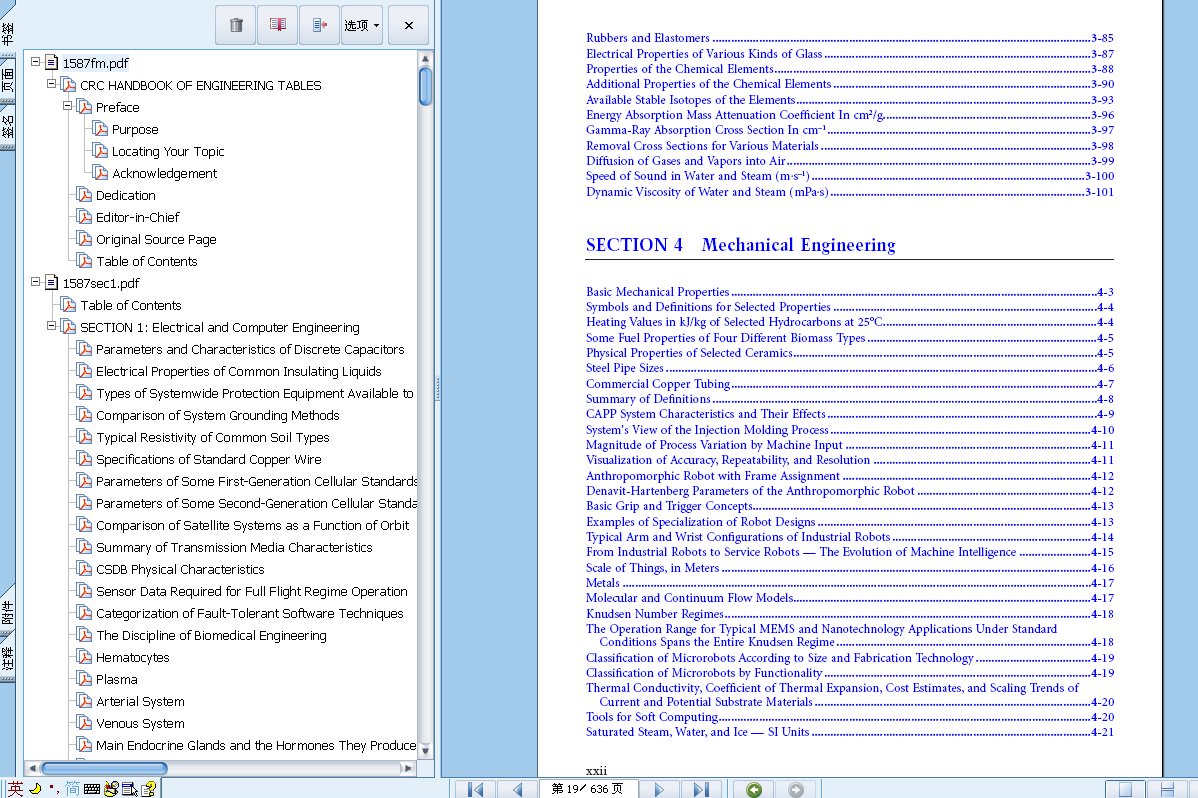This screenshot has width=1198, height=798.
Task: Collapse the 1587fm.pdf tree node
Action: coord(35,62)
